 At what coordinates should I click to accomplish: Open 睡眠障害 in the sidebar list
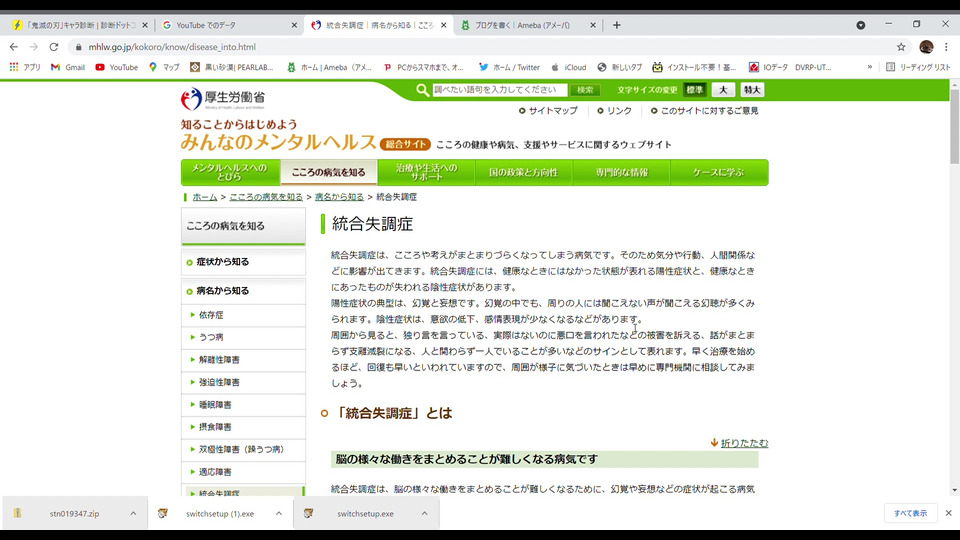215,405
